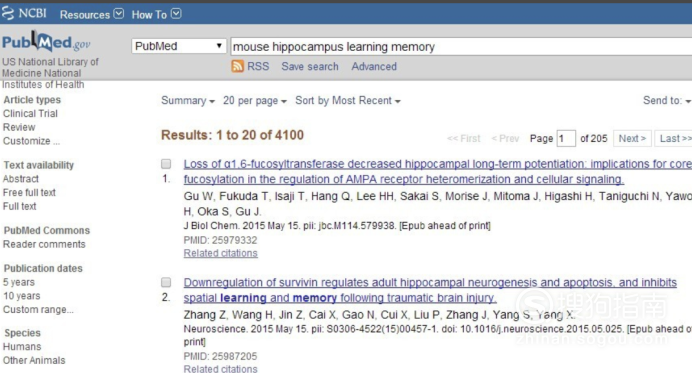Go to the Next results page
Viewport: 692px width, 373px height.
tap(632, 138)
